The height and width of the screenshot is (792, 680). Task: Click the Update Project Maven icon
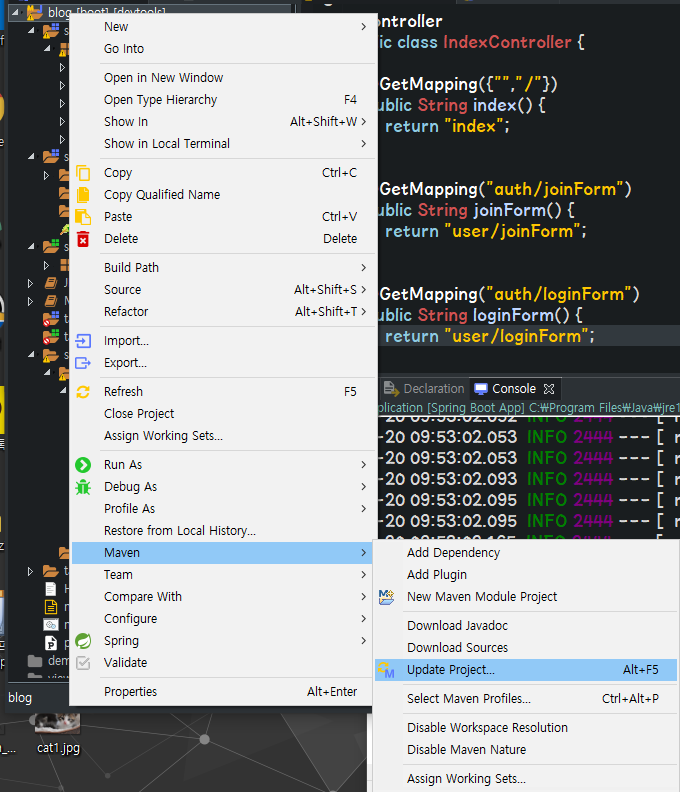tap(386, 670)
